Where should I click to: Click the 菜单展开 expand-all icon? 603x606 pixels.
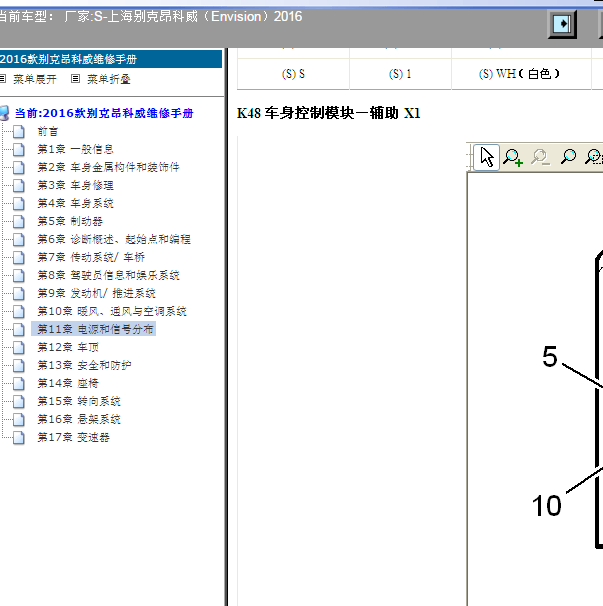(3, 79)
